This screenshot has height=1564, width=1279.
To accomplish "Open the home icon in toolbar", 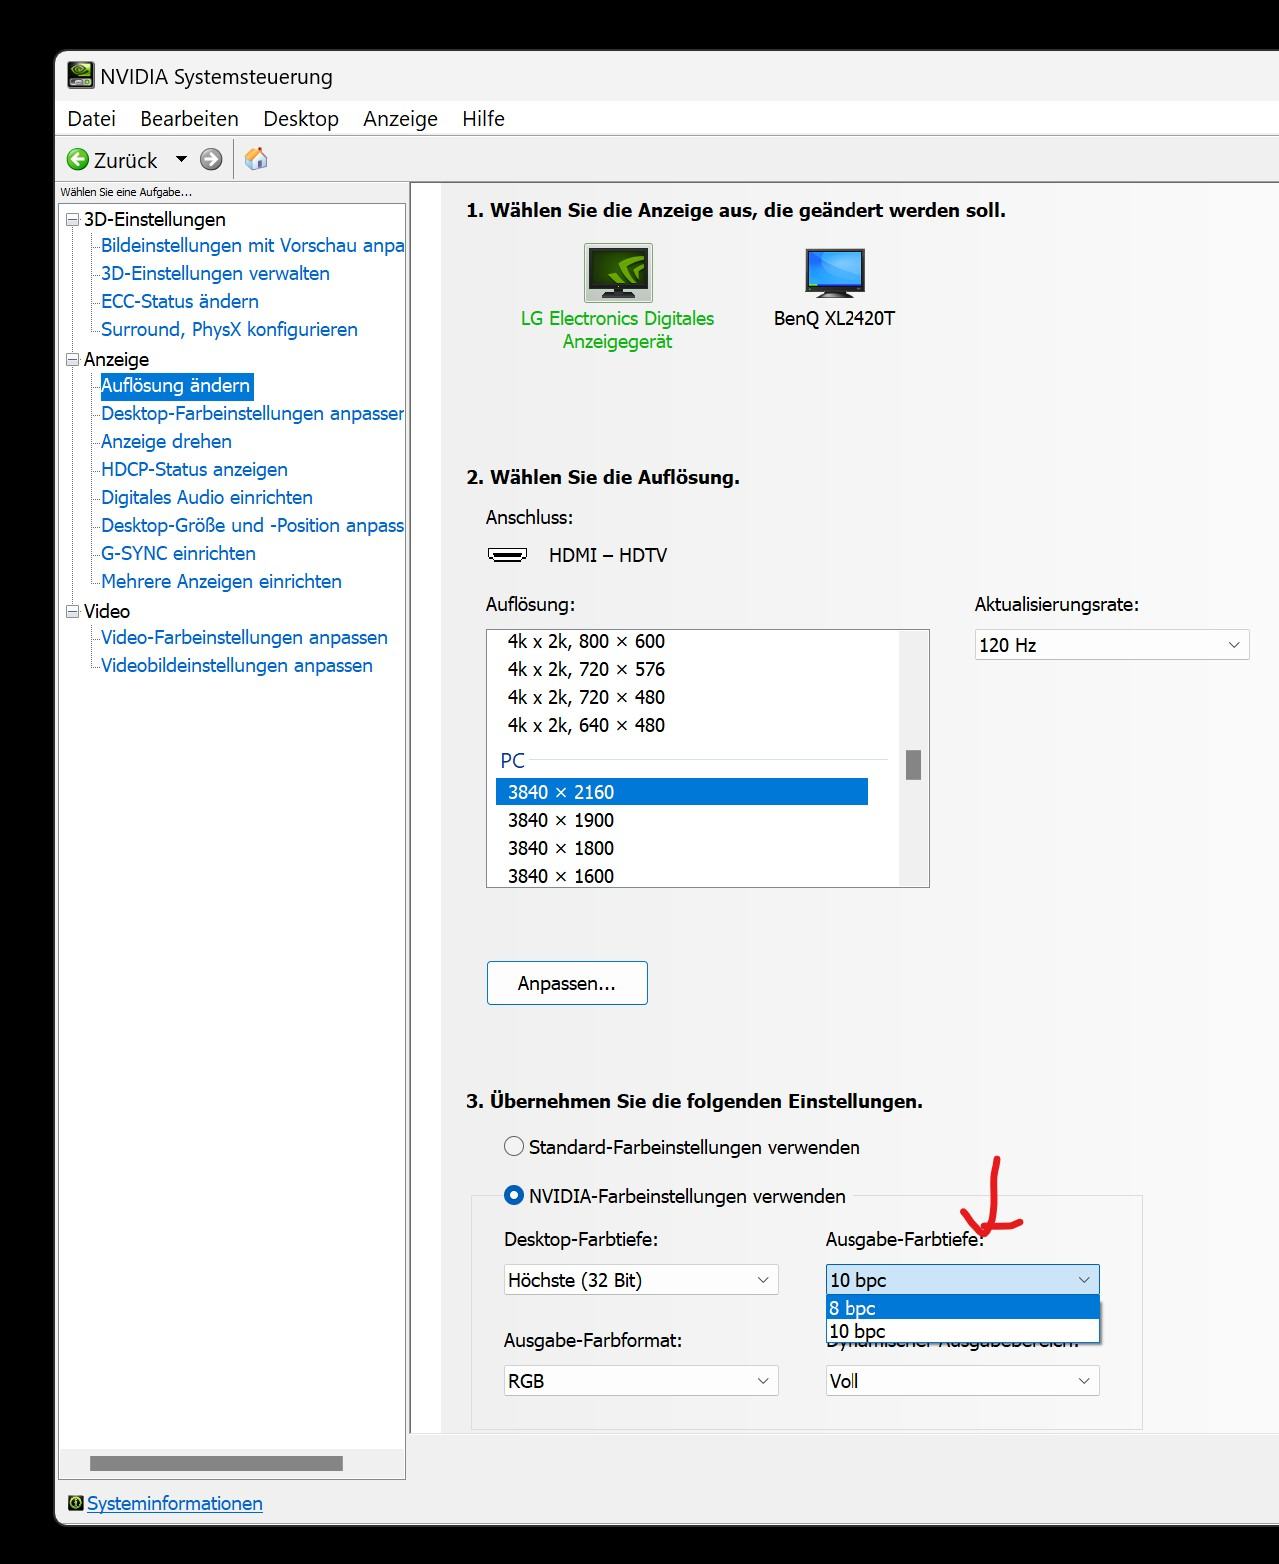I will [256, 159].
